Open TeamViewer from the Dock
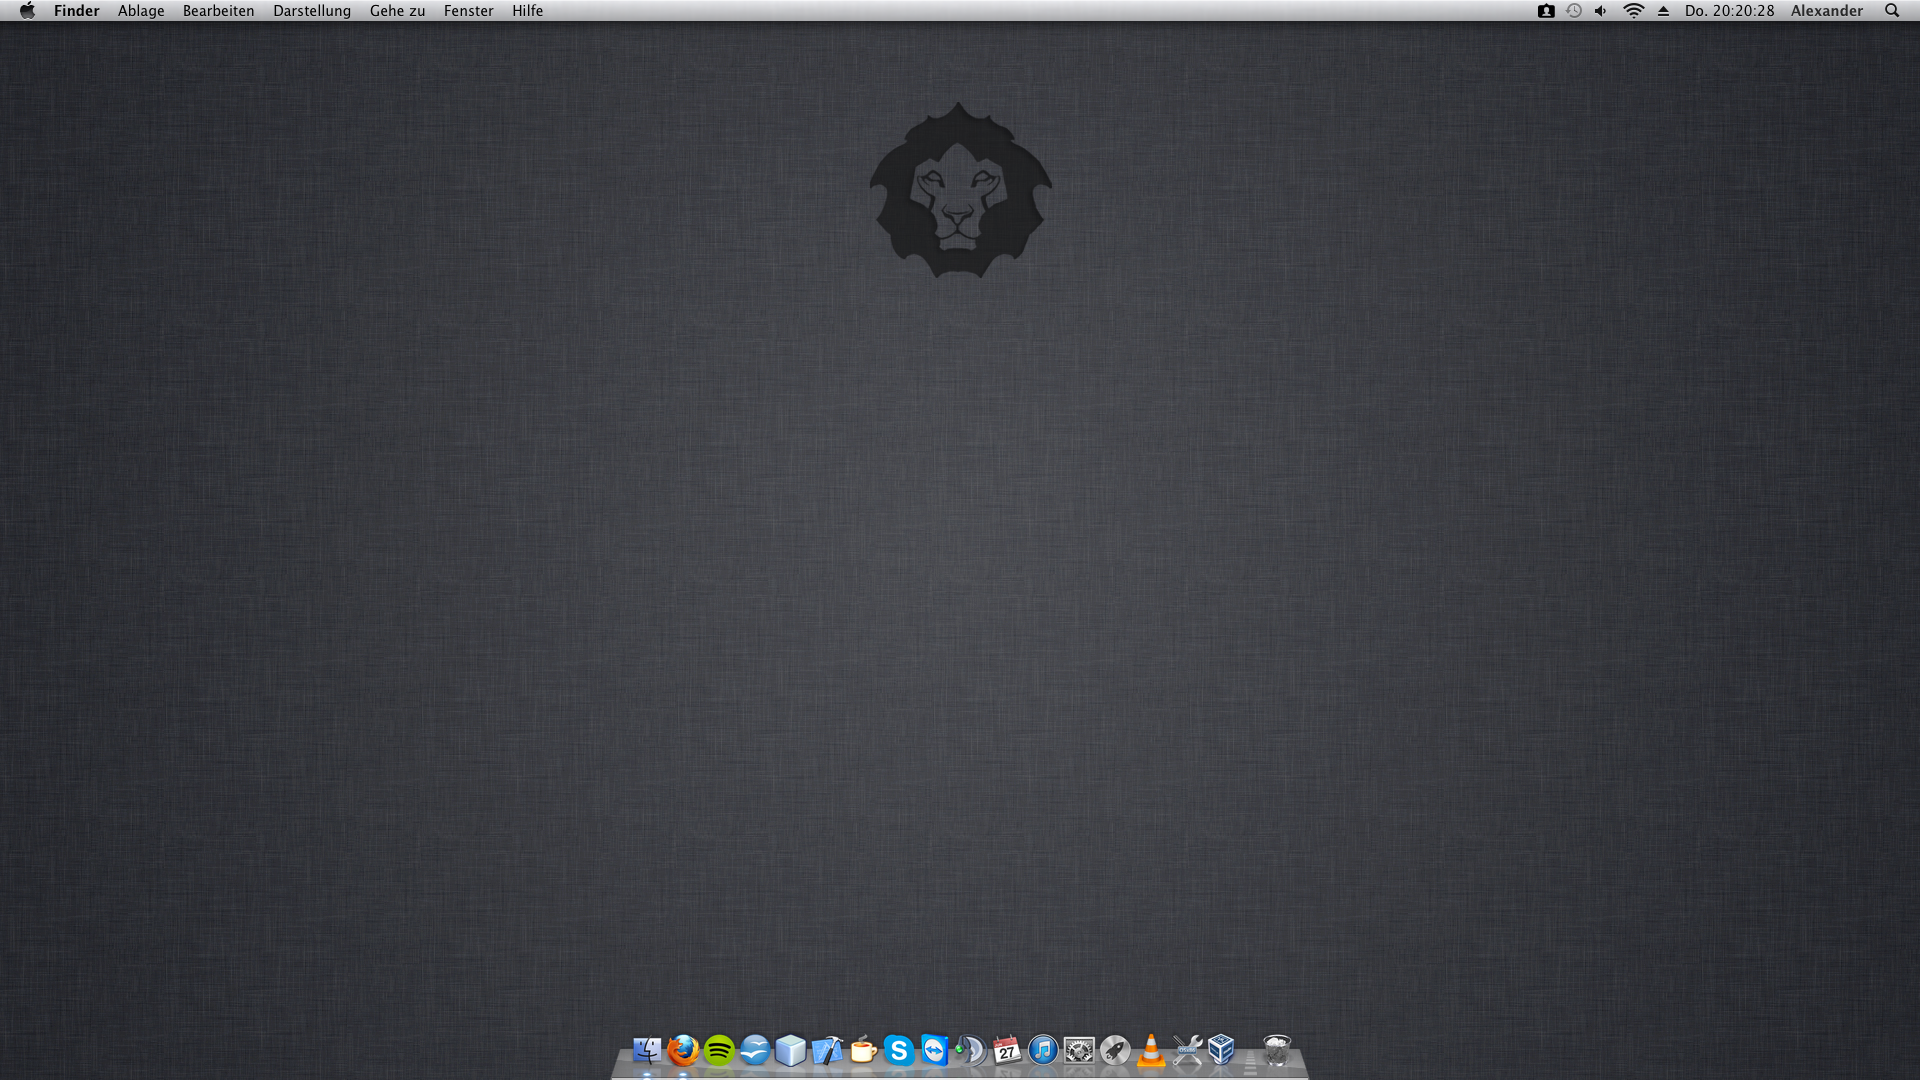The image size is (1920, 1080). click(x=935, y=1050)
